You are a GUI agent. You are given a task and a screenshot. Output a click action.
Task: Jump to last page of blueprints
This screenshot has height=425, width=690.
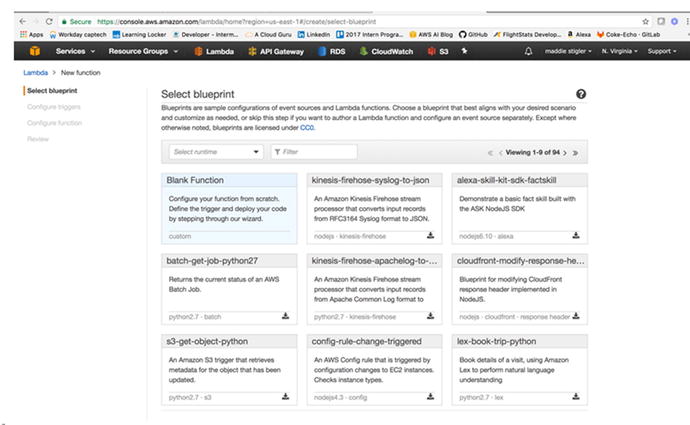pos(575,152)
